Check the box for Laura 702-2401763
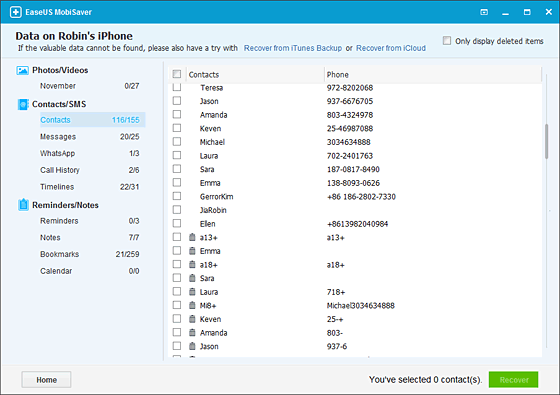This screenshot has height=395, width=560. (177, 155)
